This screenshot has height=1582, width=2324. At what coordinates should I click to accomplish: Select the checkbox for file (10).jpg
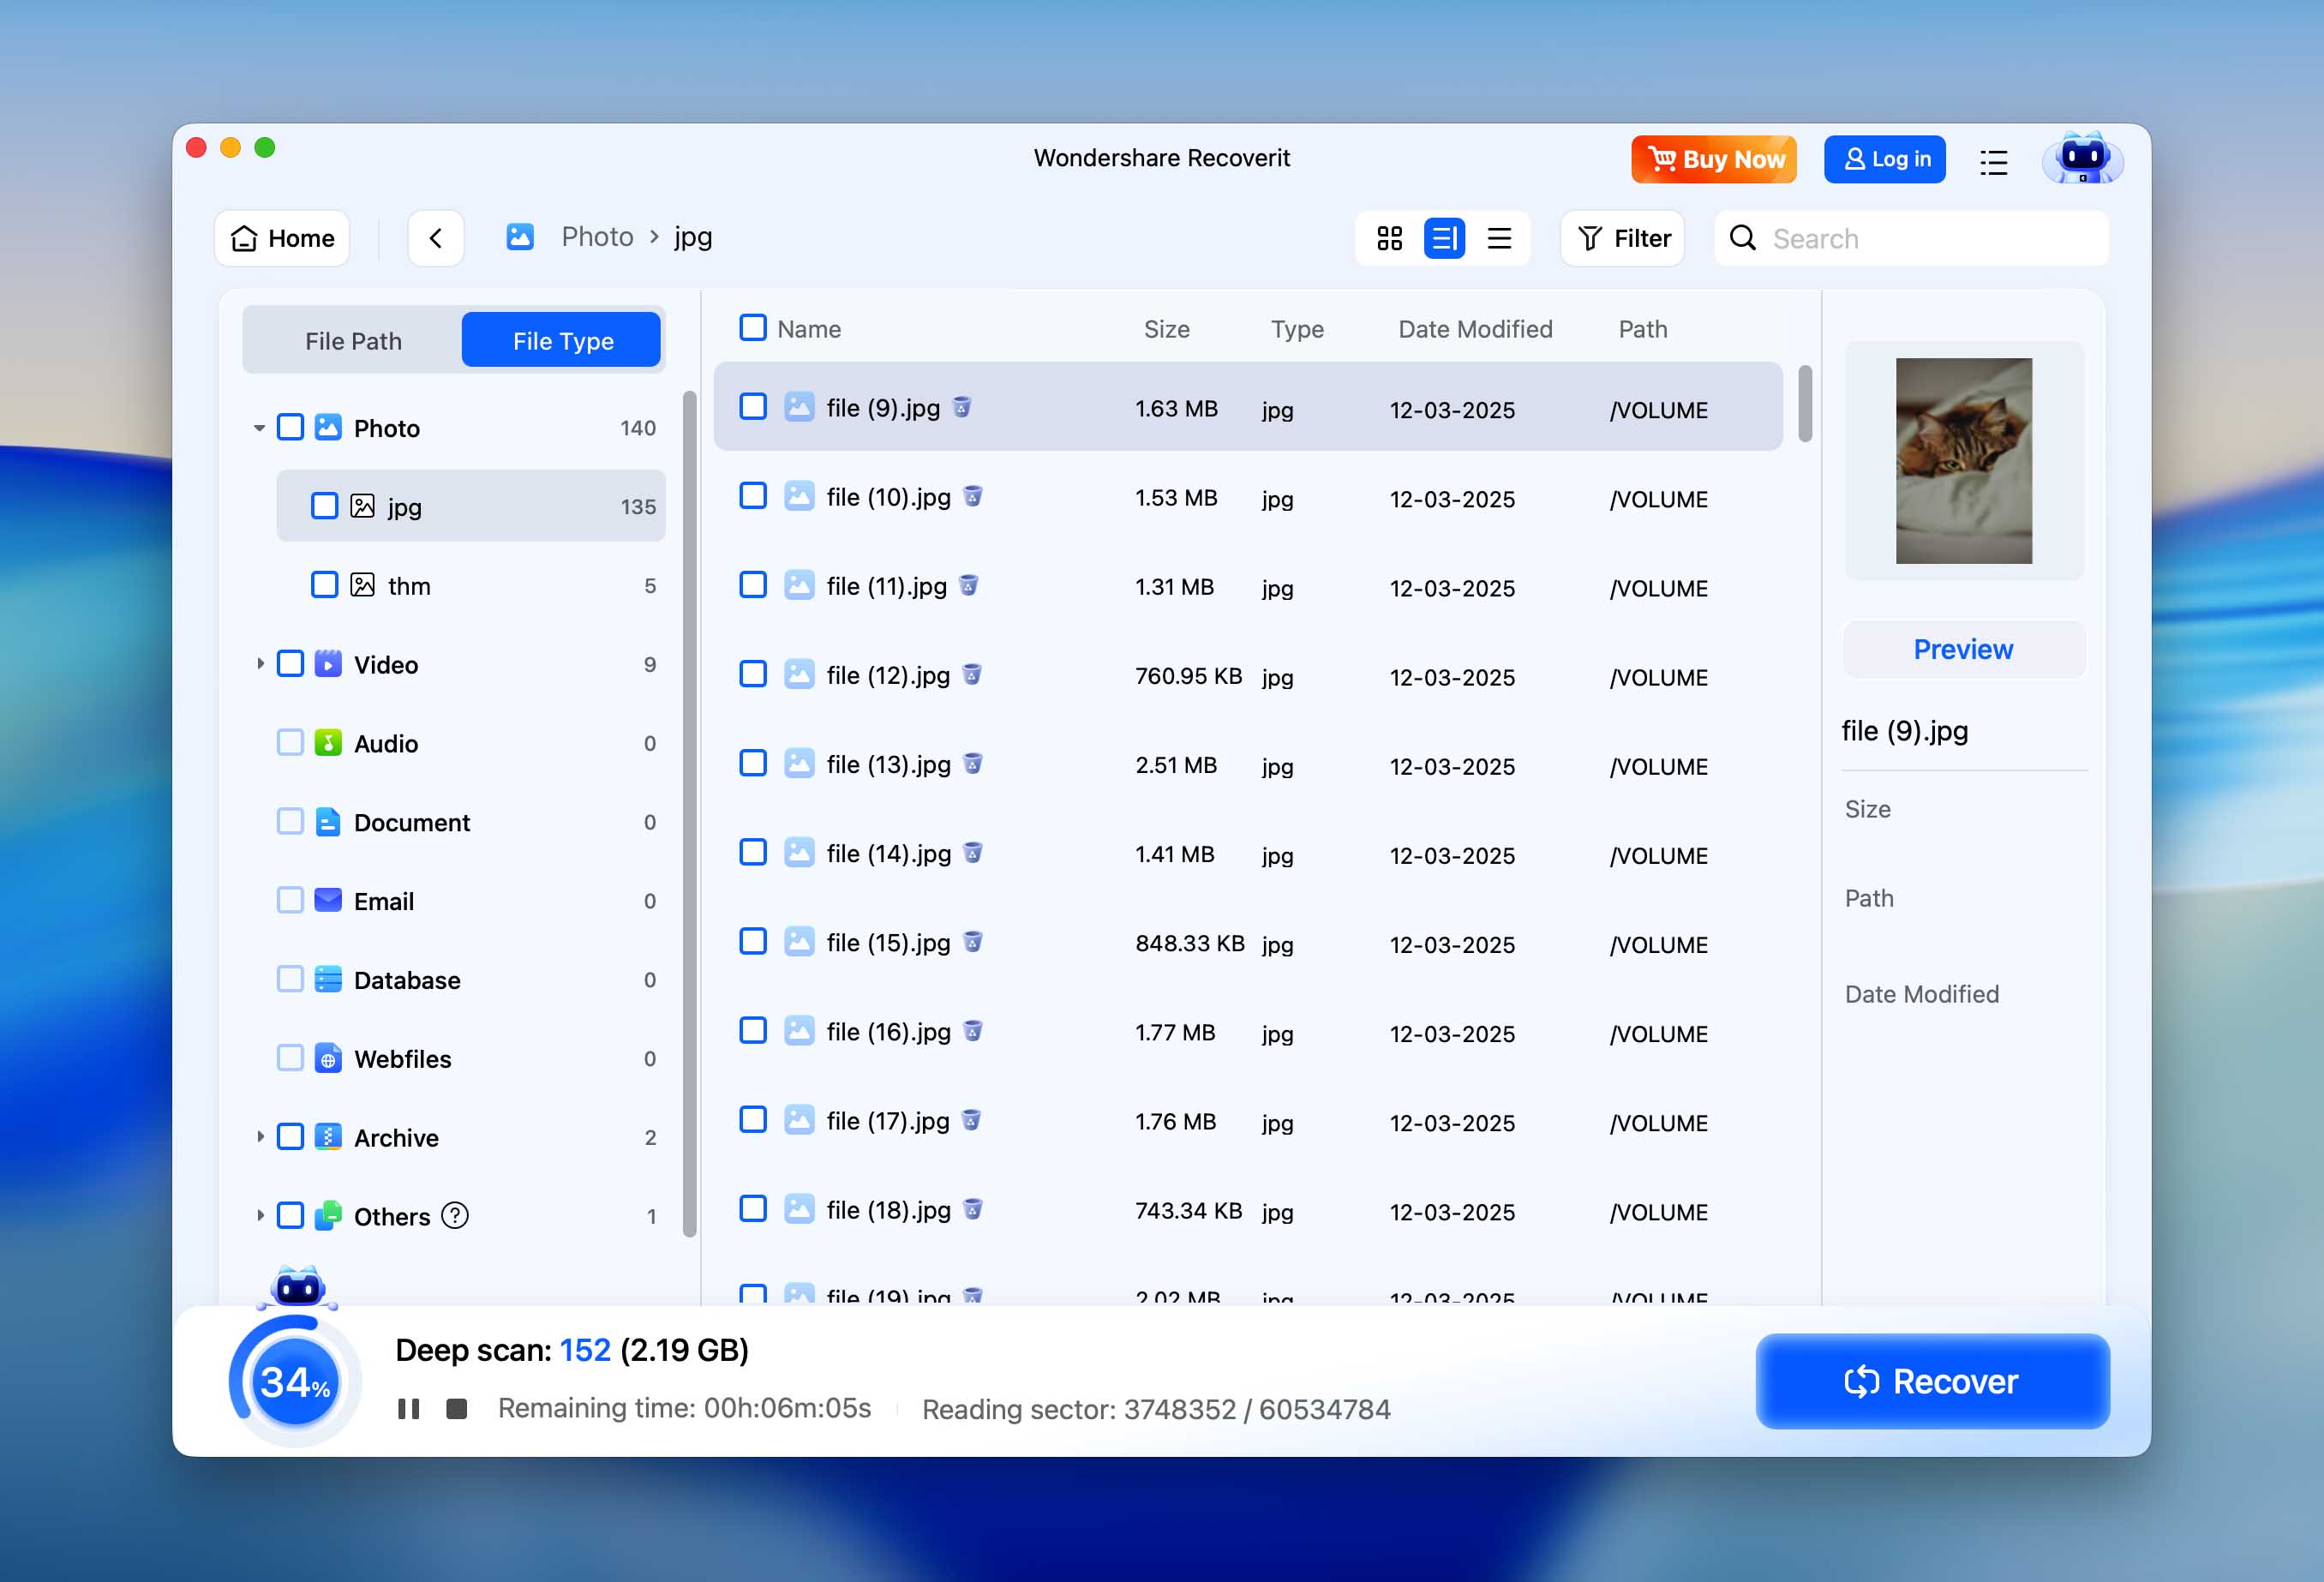point(753,496)
